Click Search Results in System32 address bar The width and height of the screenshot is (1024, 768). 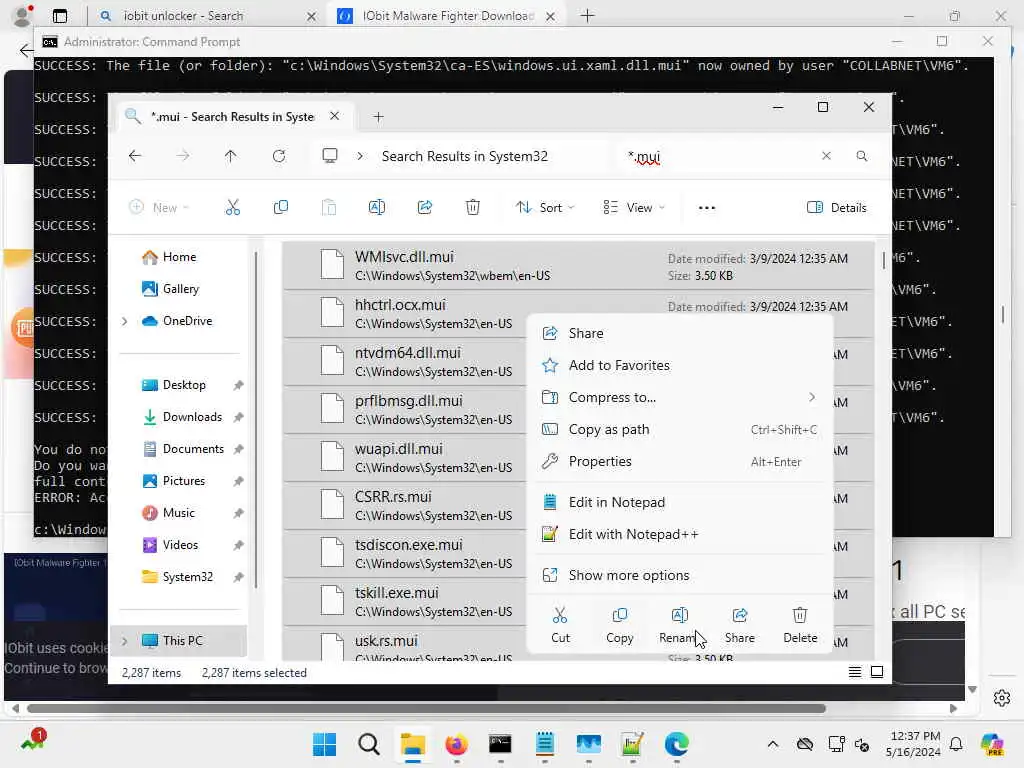tap(464, 156)
